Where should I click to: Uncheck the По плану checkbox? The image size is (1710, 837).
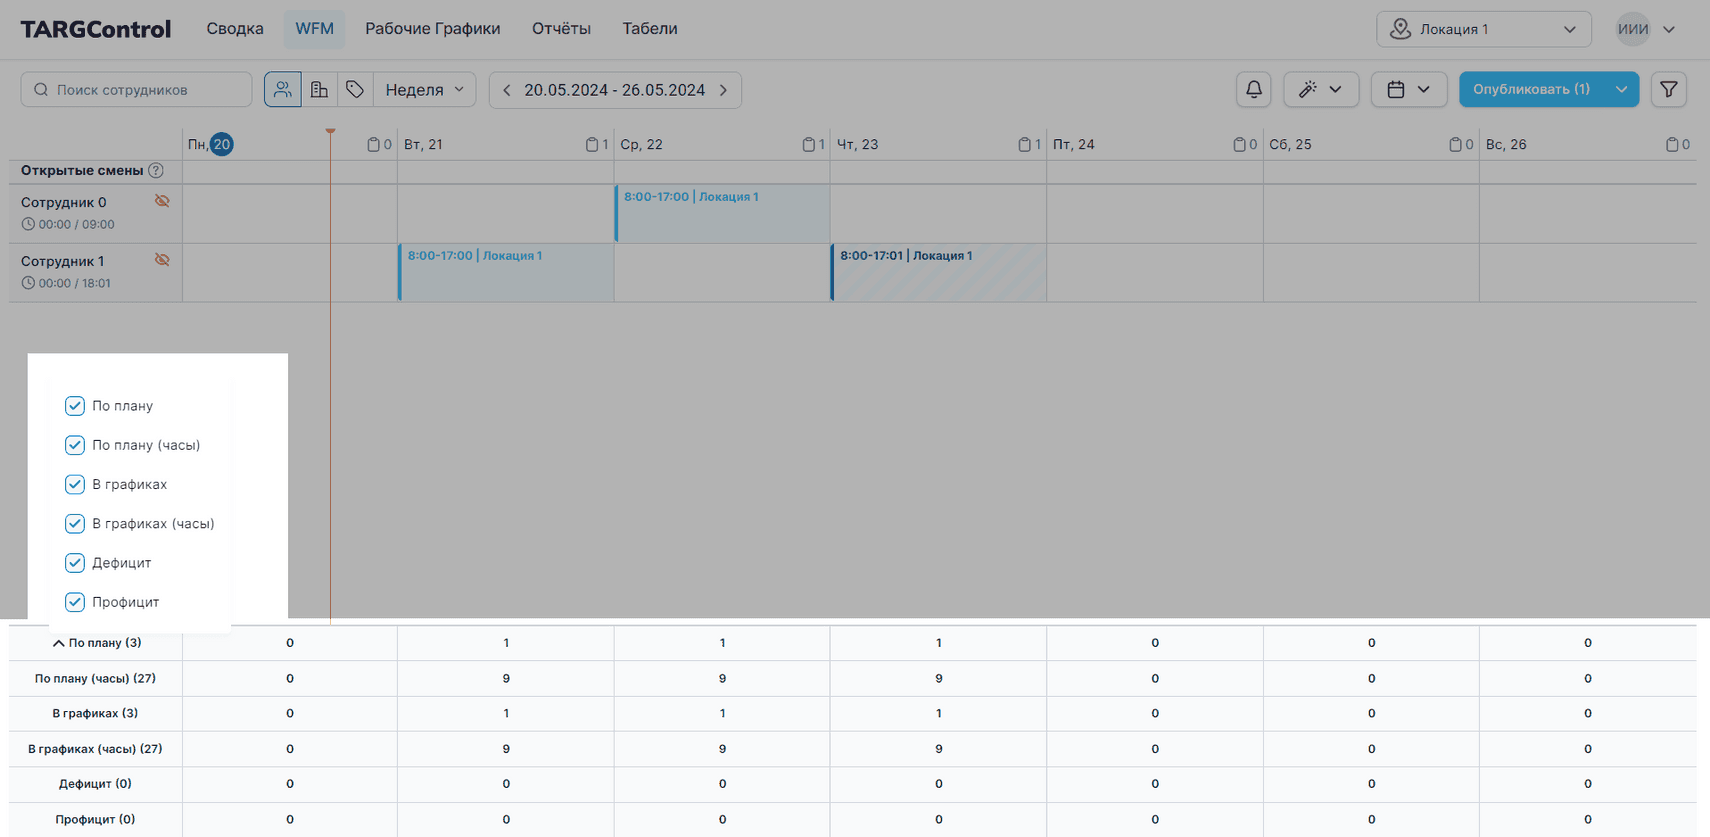(x=75, y=406)
